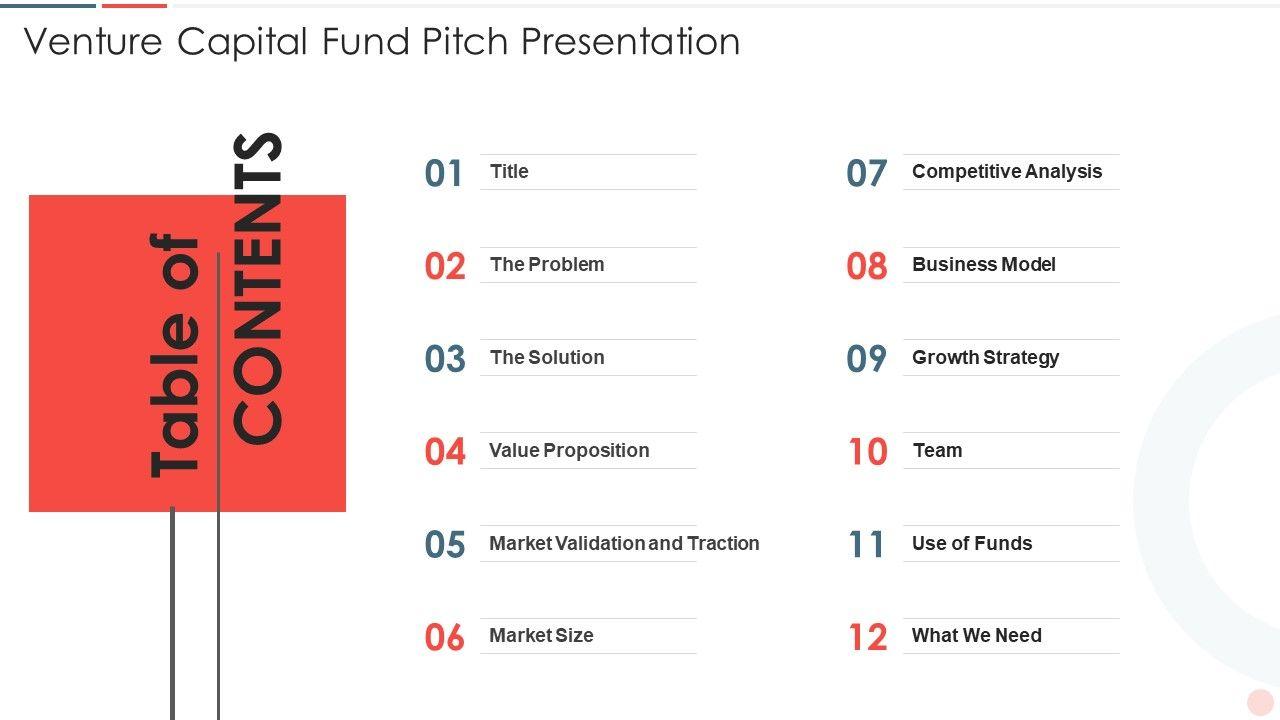Select the red number 06
This screenshot has width=1280, height=720.
click(444, 638)
